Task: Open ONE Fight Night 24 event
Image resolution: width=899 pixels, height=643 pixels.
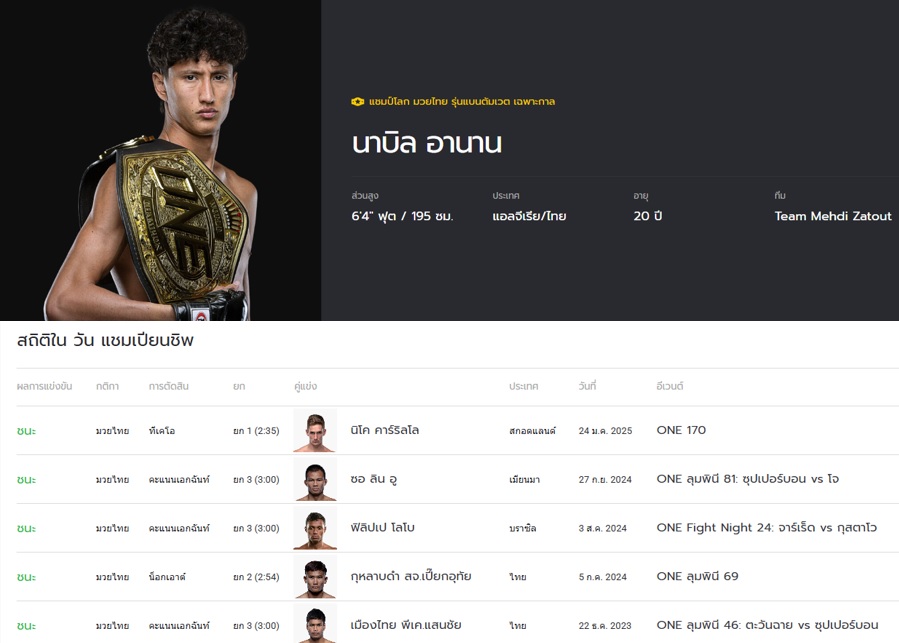Action: pyautogui.click(x=767, y=528)
